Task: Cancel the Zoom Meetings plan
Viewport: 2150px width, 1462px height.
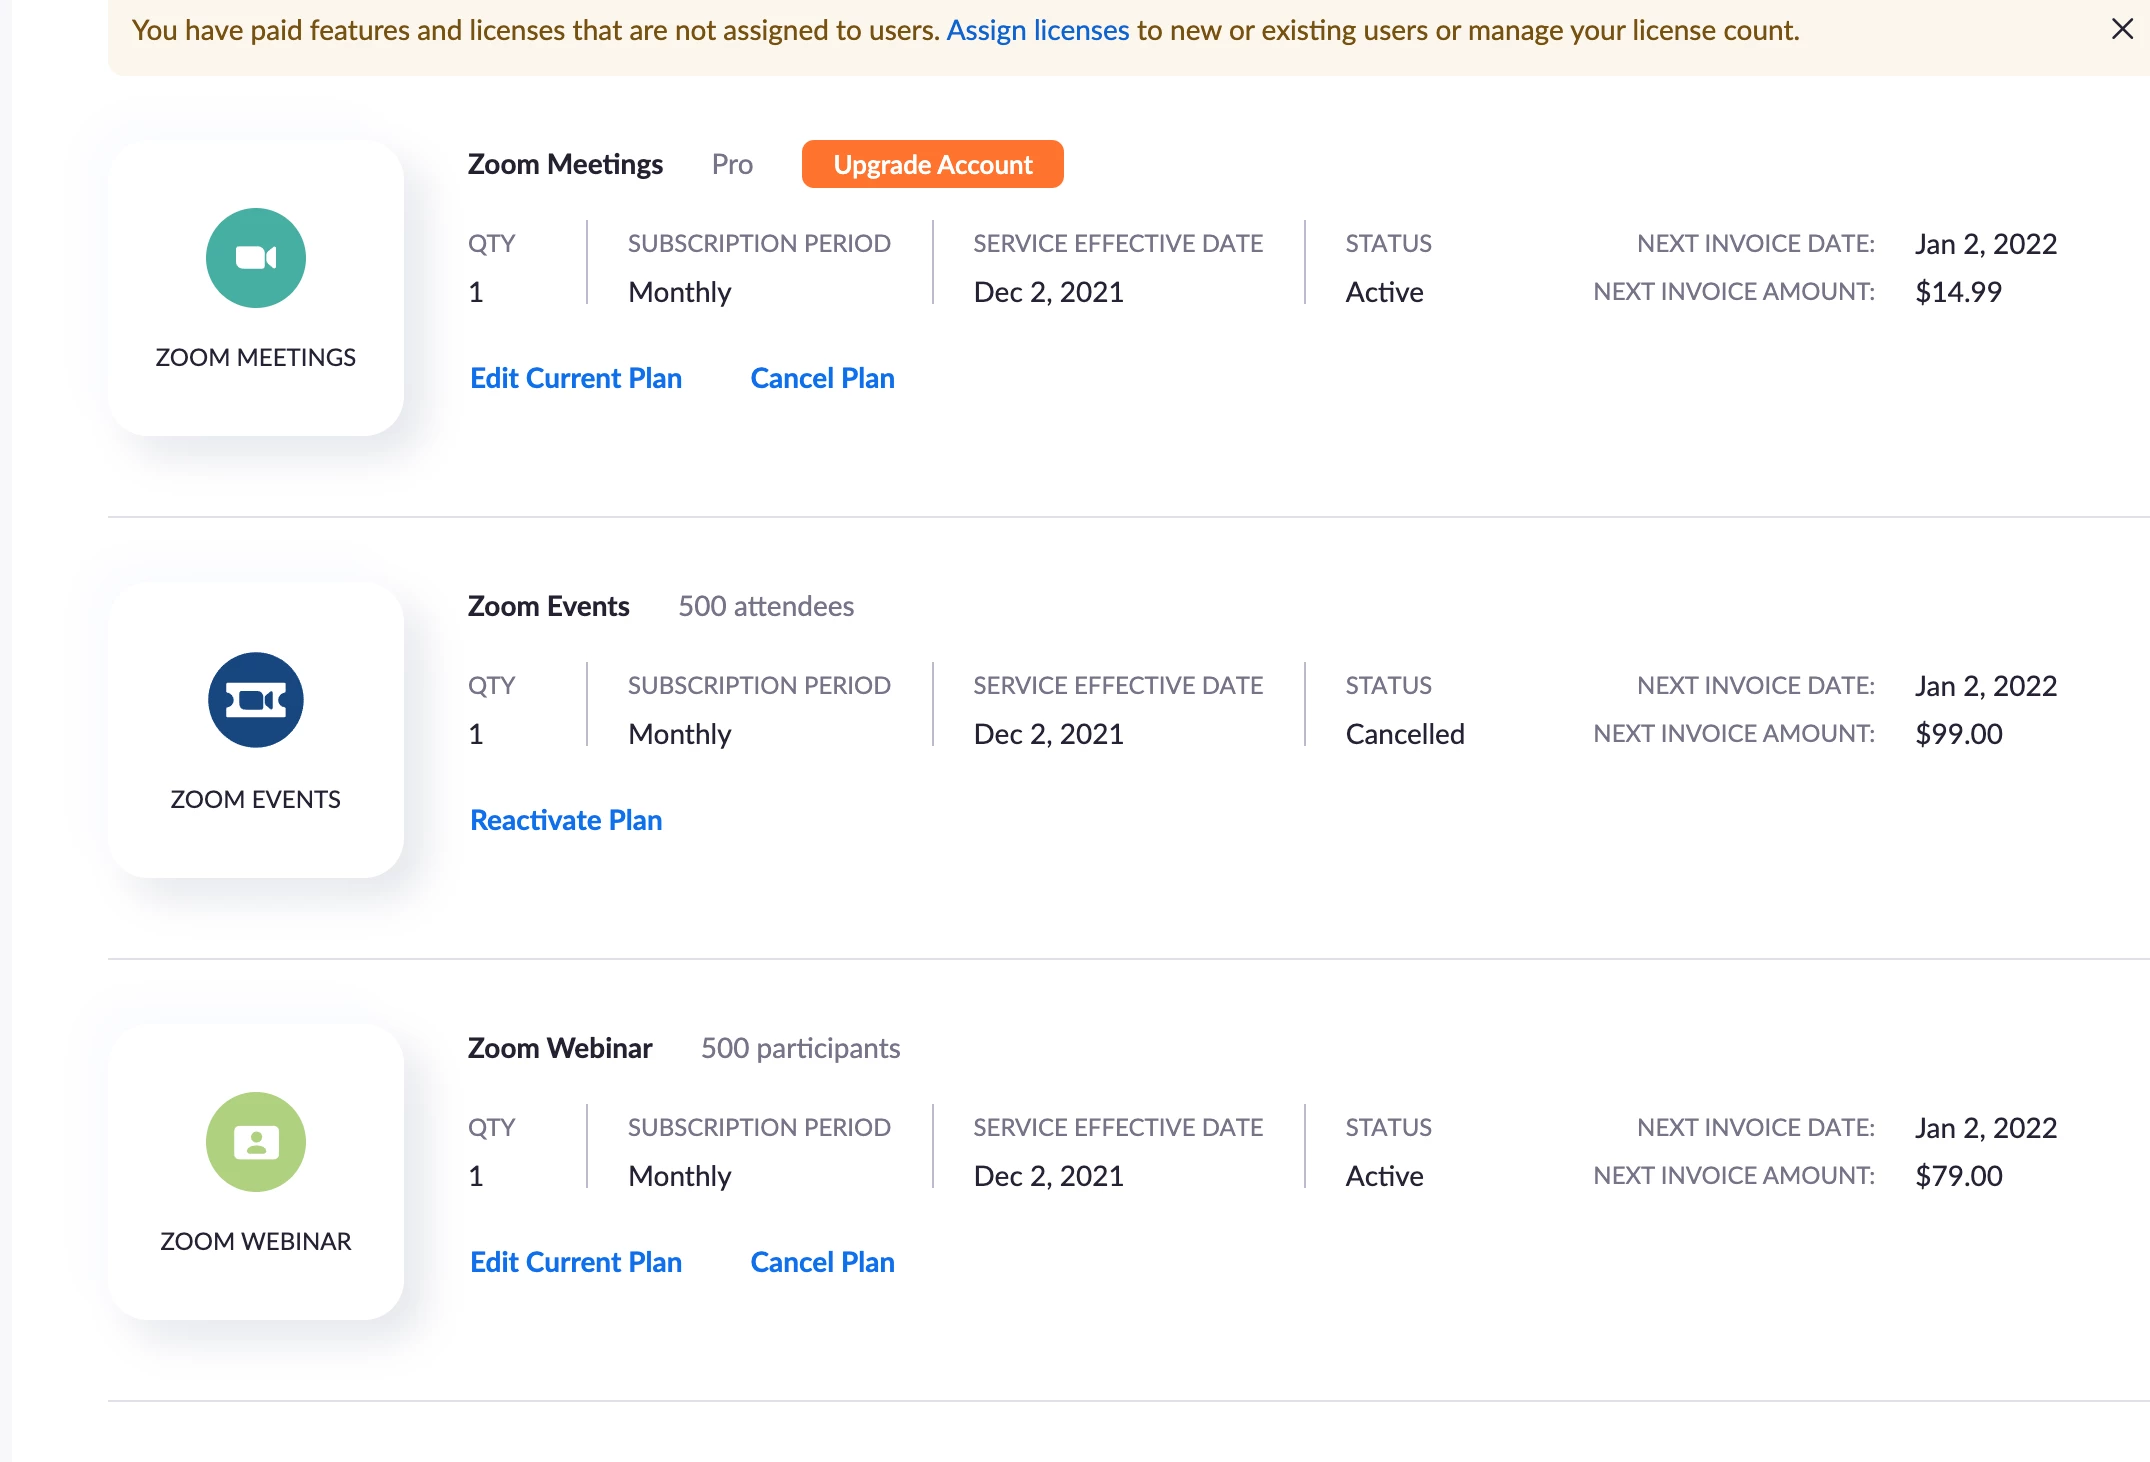Action: click(x=822, y=378)
